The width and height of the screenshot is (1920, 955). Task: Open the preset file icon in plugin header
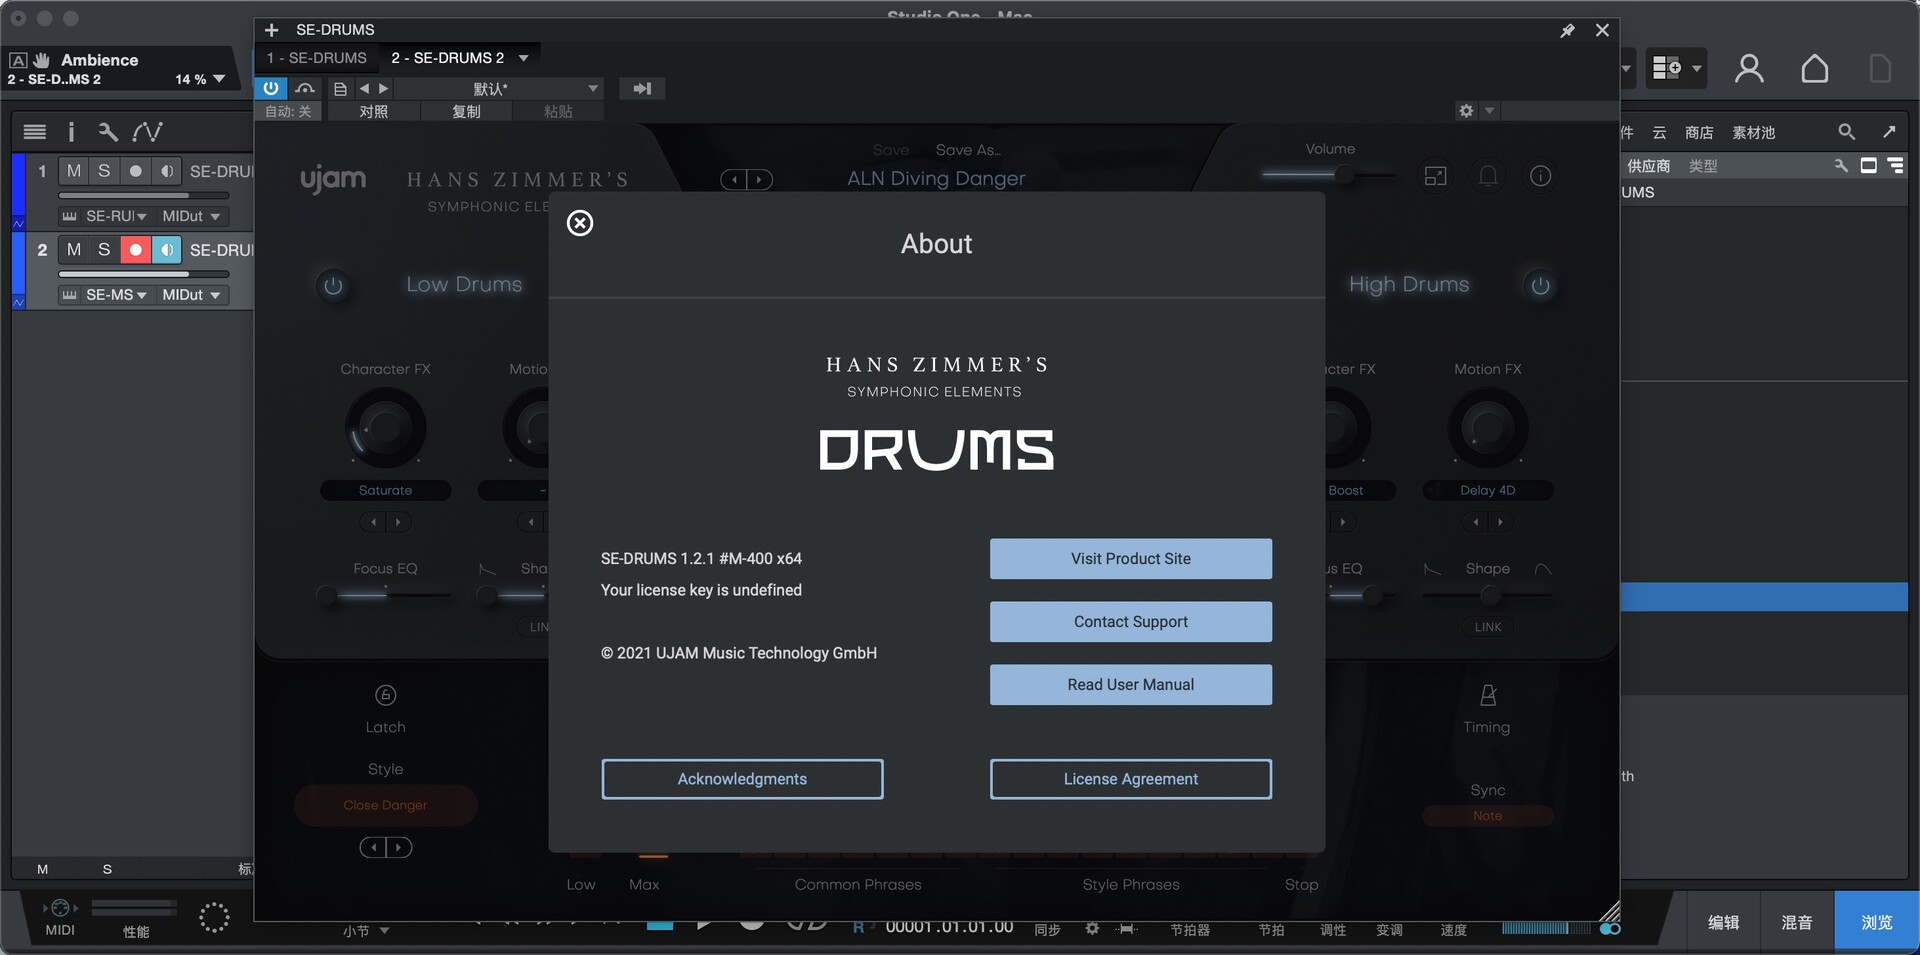pyautogui.click(x=340, y=88)
